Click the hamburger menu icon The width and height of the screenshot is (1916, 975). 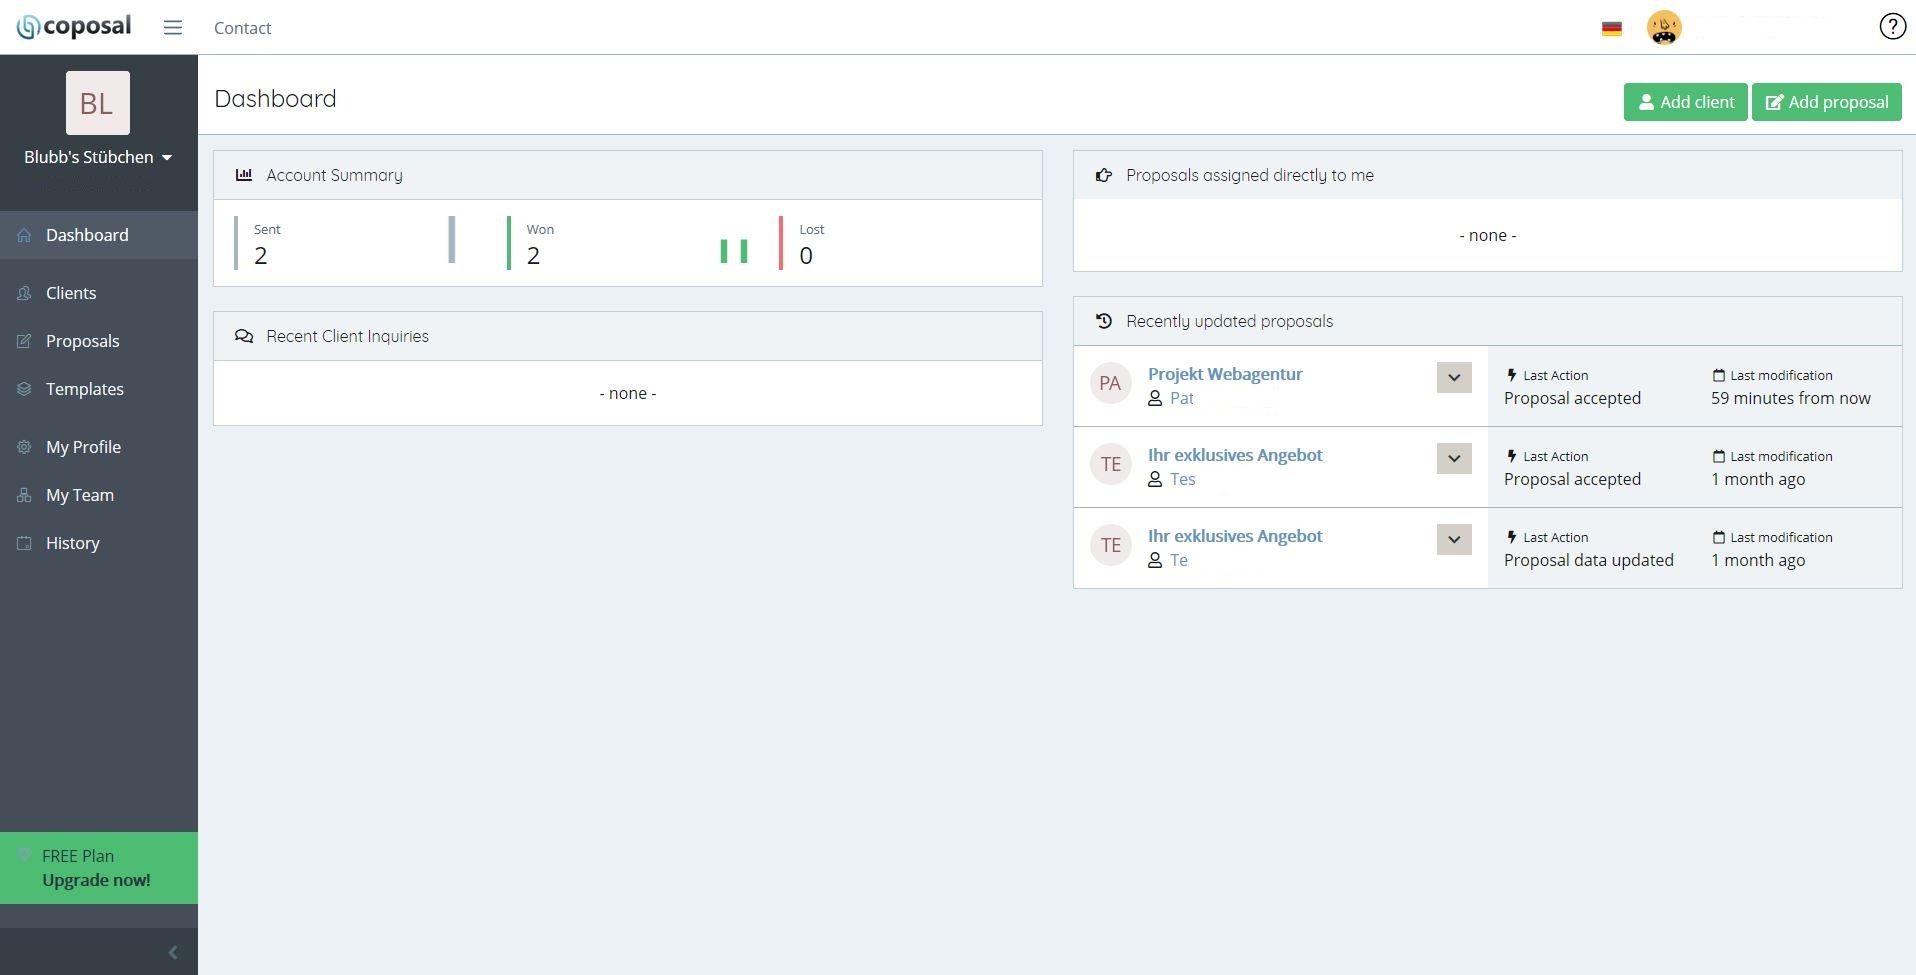pyautogui.click(x=173, y=28)
